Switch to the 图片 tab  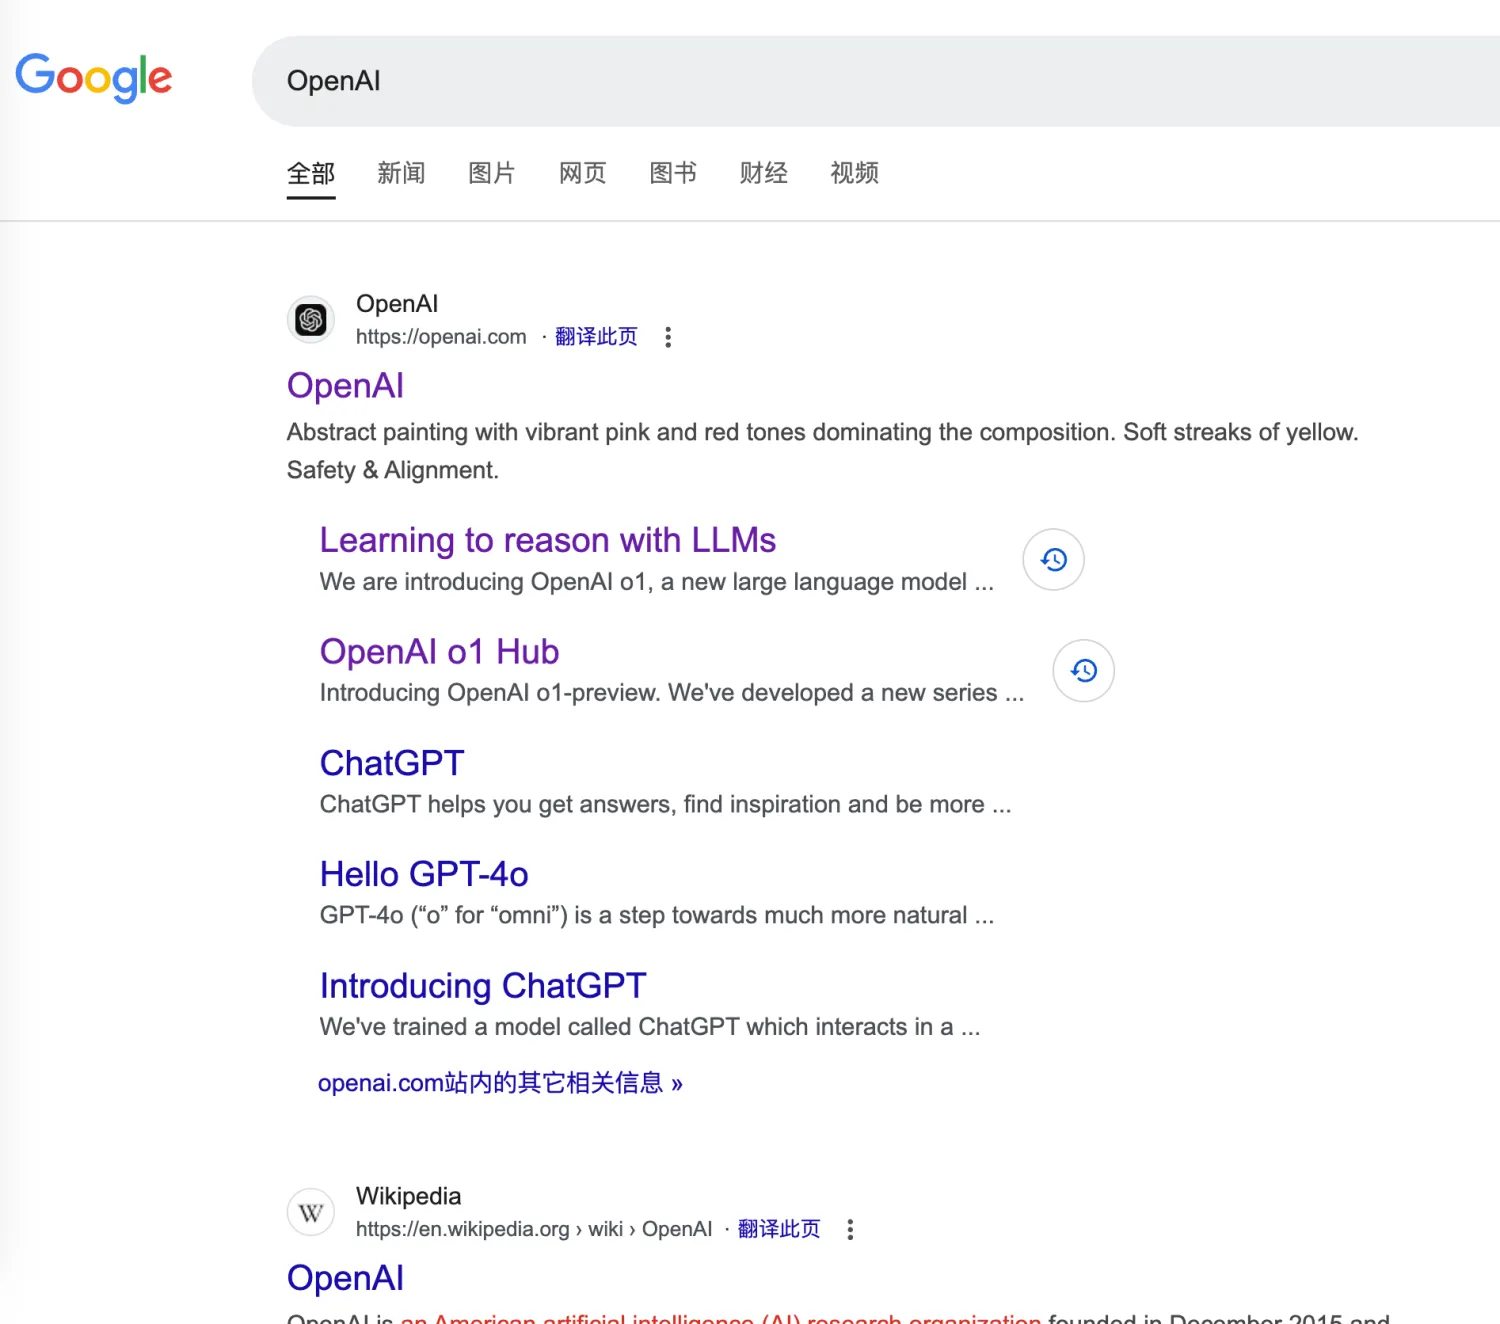[492, 174]
